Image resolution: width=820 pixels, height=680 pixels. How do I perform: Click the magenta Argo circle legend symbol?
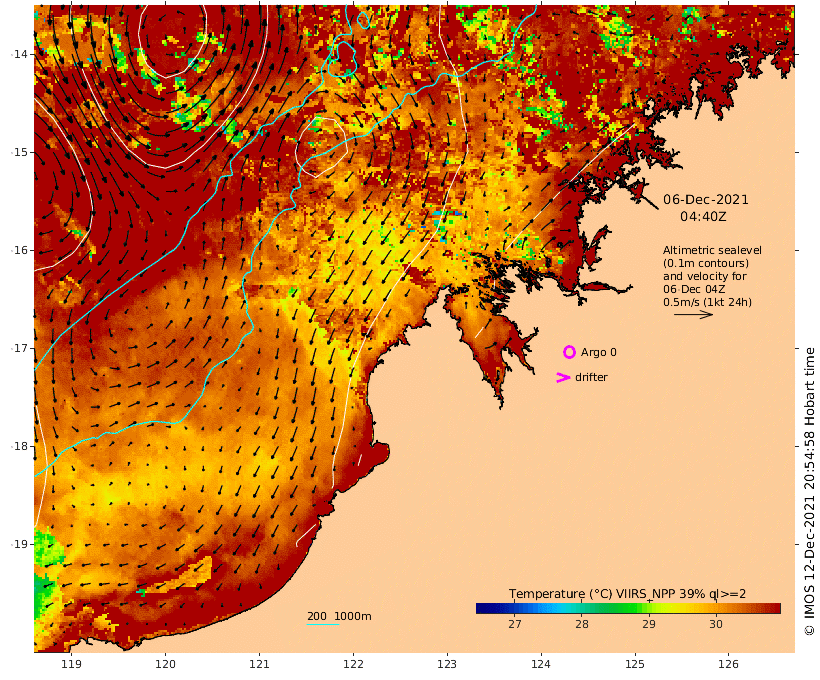coord(569,352)
